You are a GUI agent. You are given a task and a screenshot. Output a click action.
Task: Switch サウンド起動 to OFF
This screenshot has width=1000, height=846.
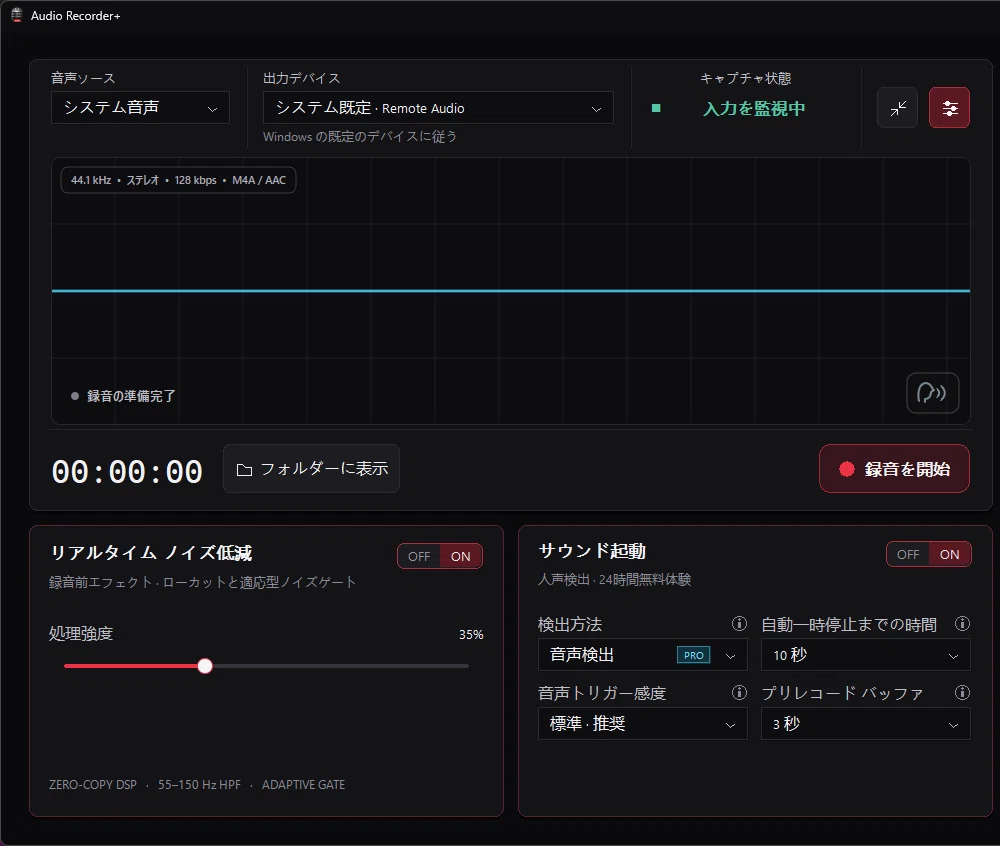pos(908,554)
